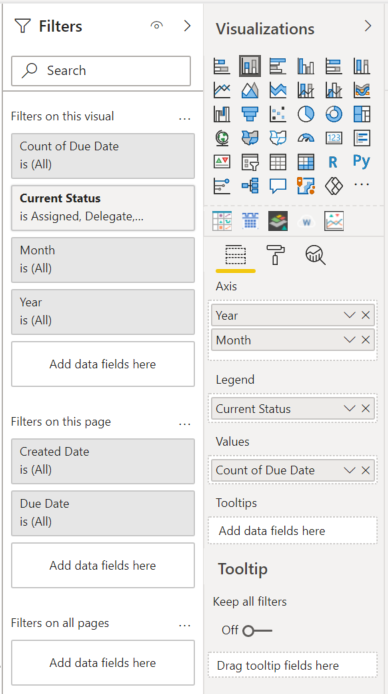Remove Month field from Axis
The height and width of the screenshot is (694, 388).
pos(365,340)
